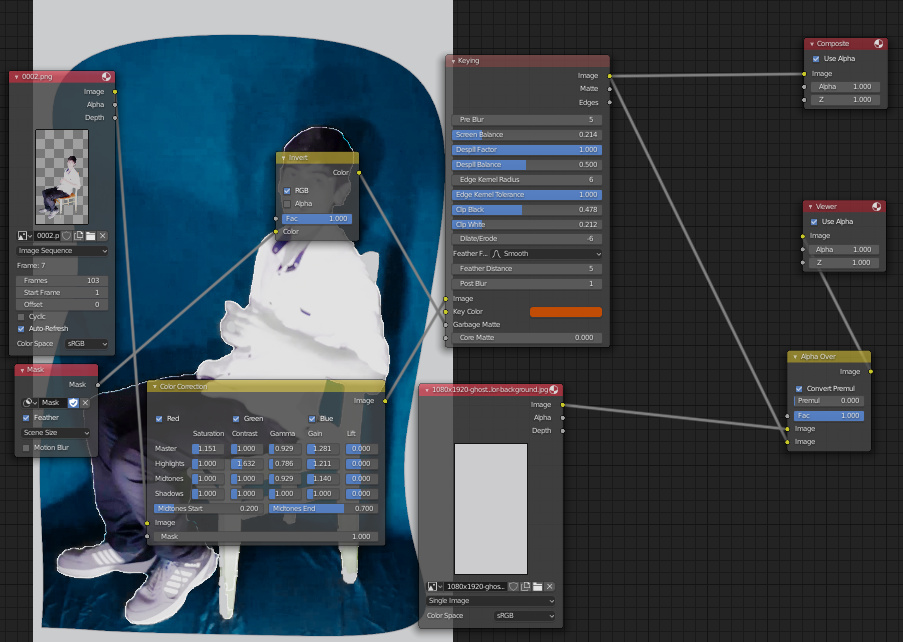Click Pre Blur field in Keying node
This screenshot has height=642, width=903.
pyautogui.click(x=527, y=120)
